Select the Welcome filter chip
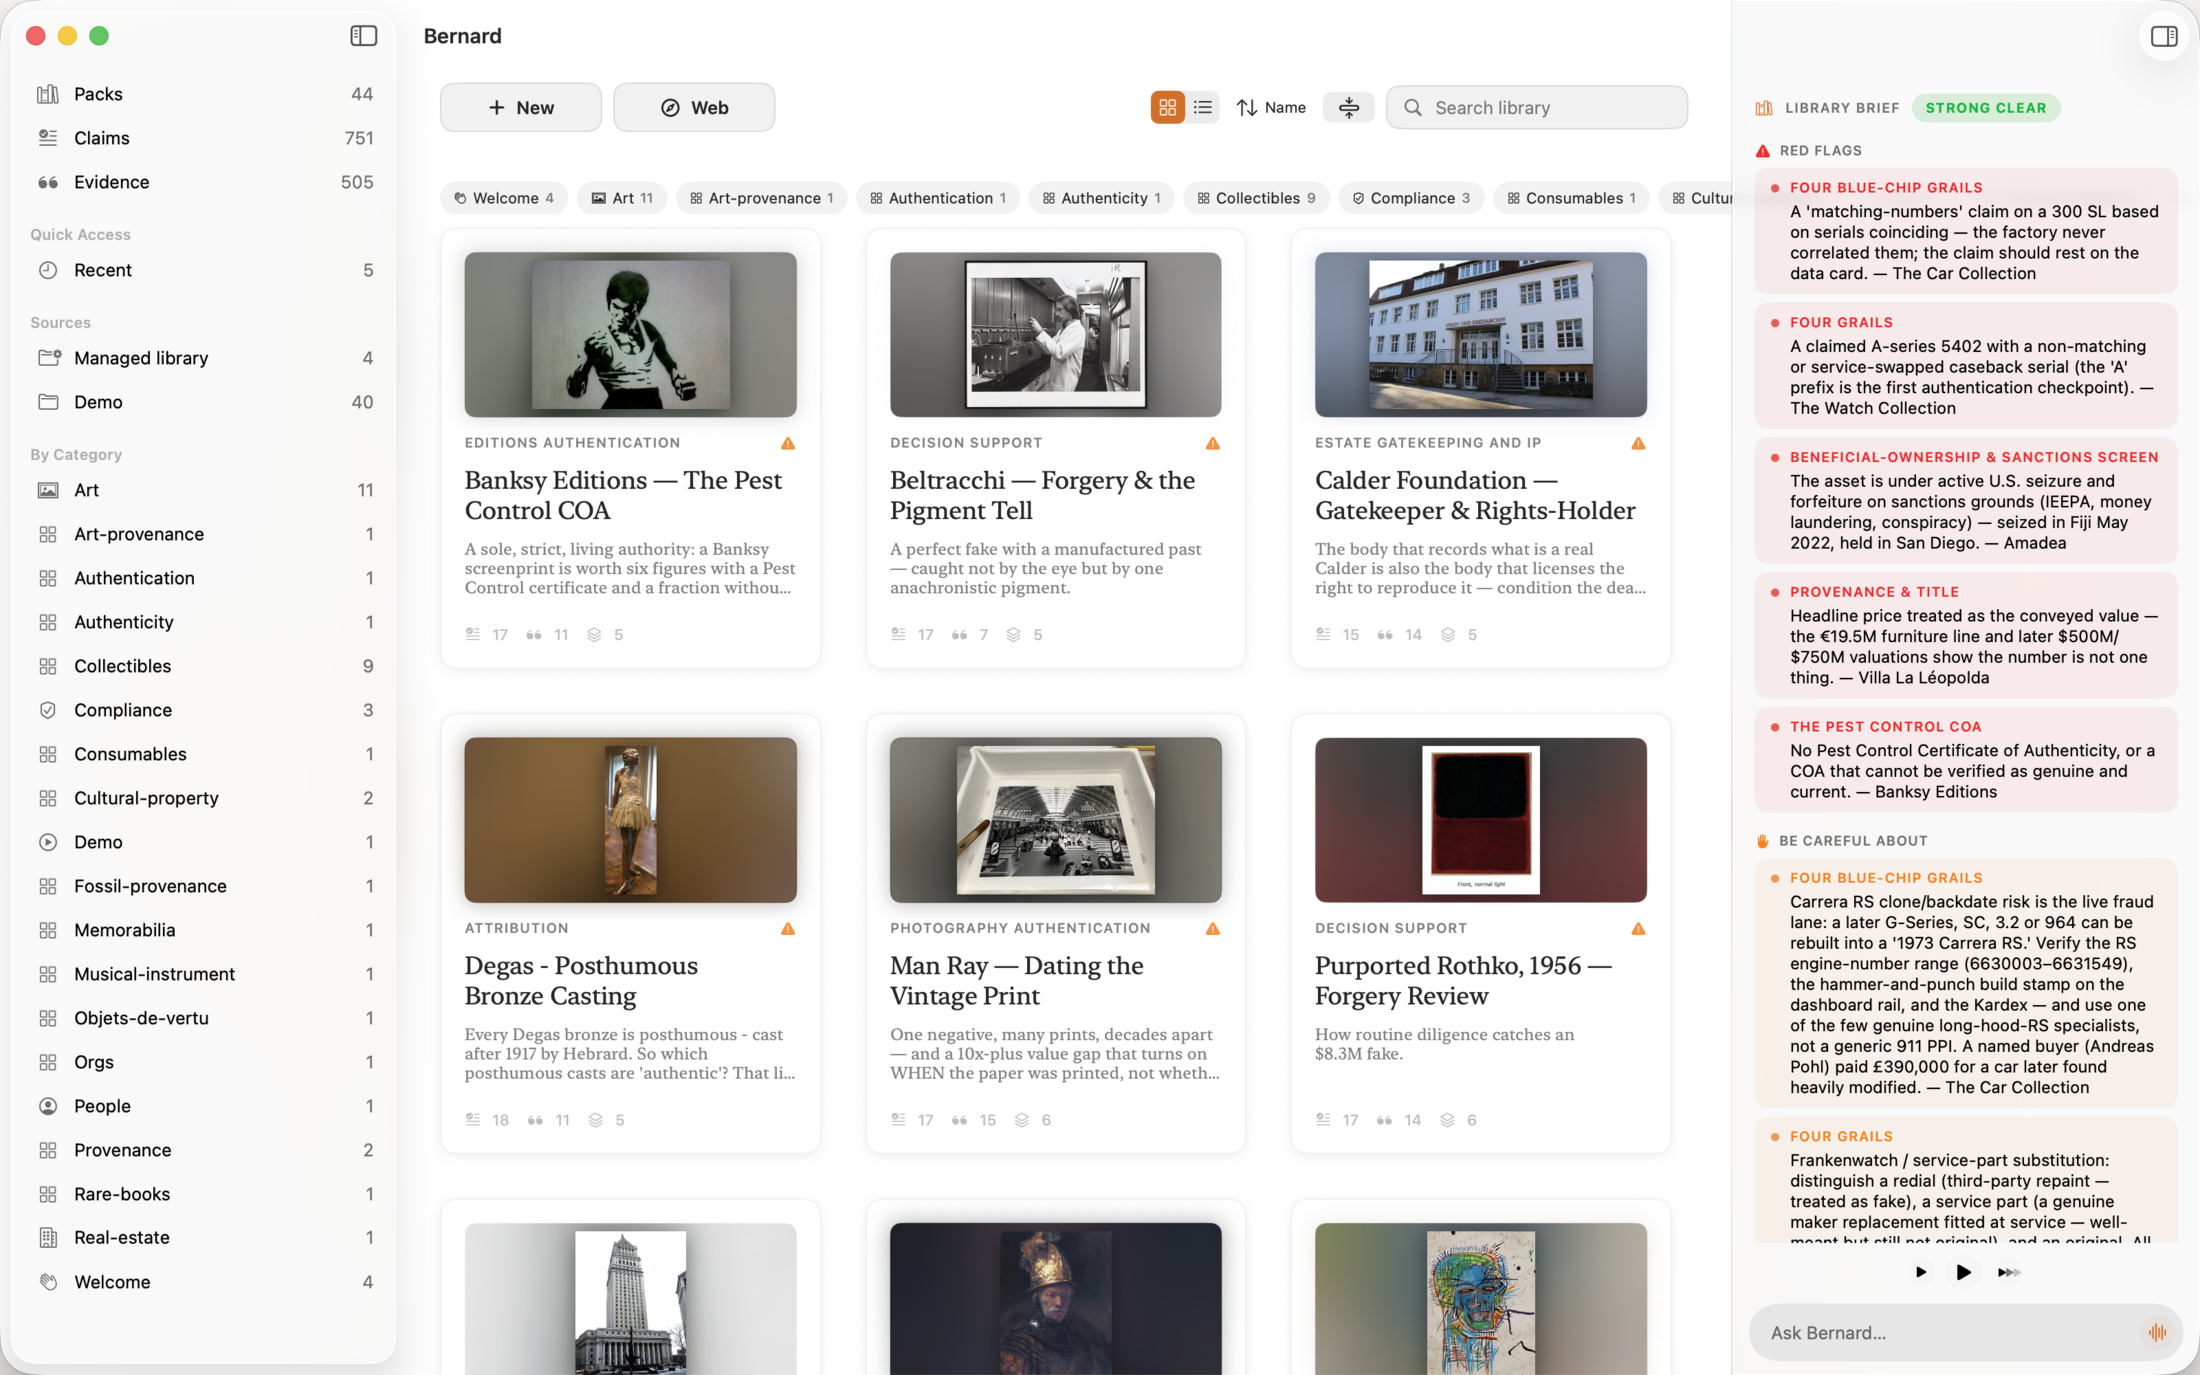The image size is (2200, 1375). [504, 198]
